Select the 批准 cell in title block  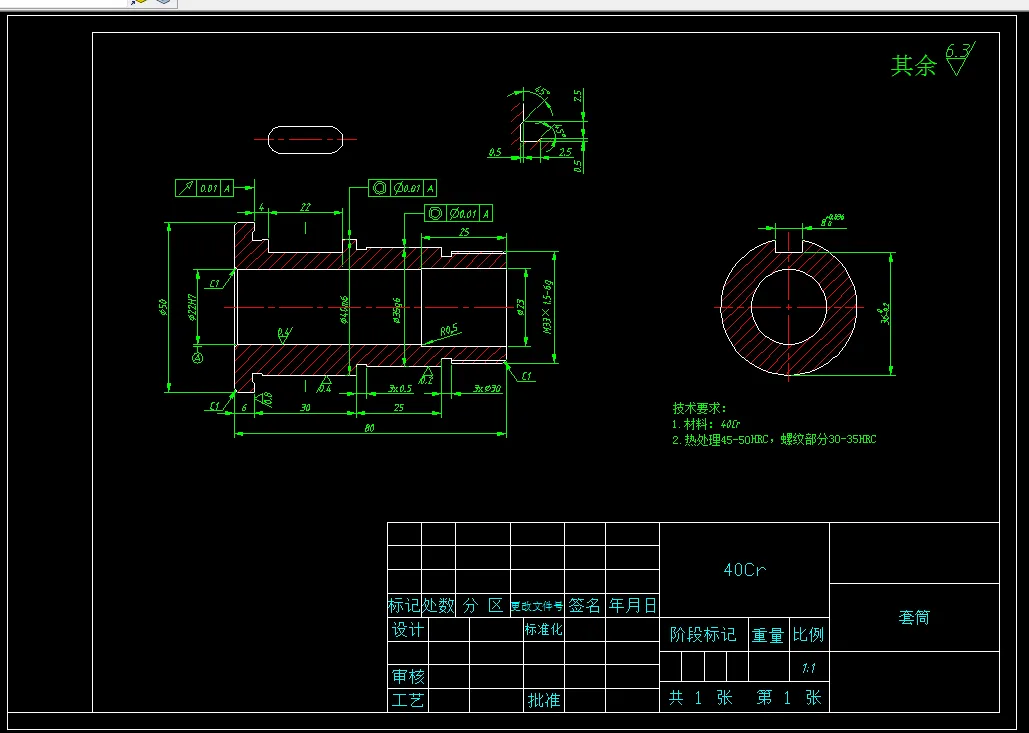(544, 700)
